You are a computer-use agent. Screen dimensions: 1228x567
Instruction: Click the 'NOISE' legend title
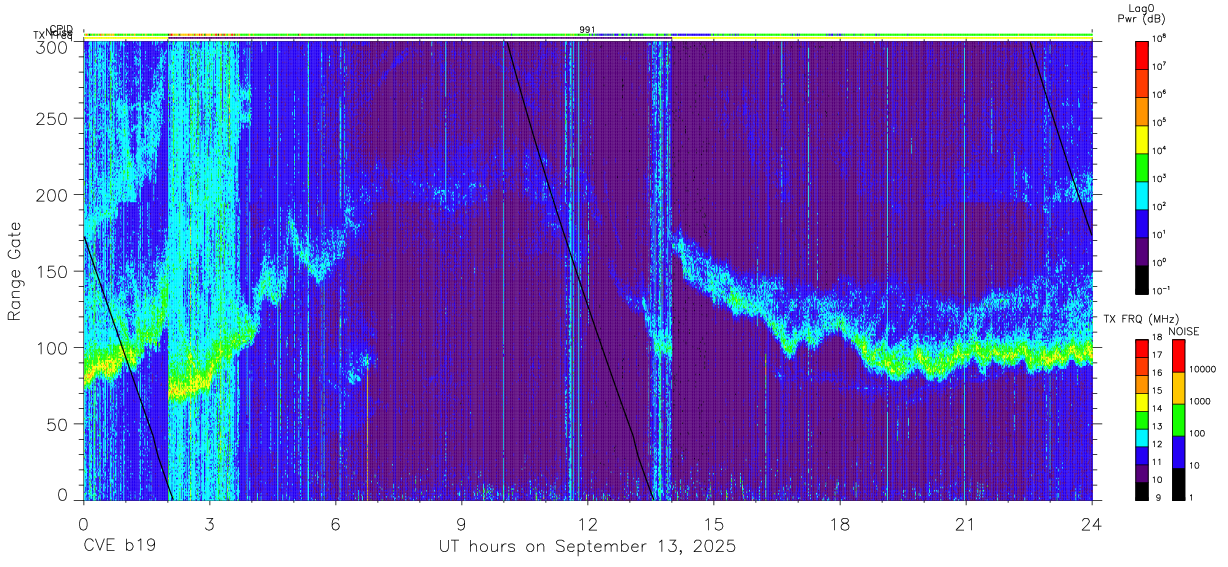[x=1185, y=331]
